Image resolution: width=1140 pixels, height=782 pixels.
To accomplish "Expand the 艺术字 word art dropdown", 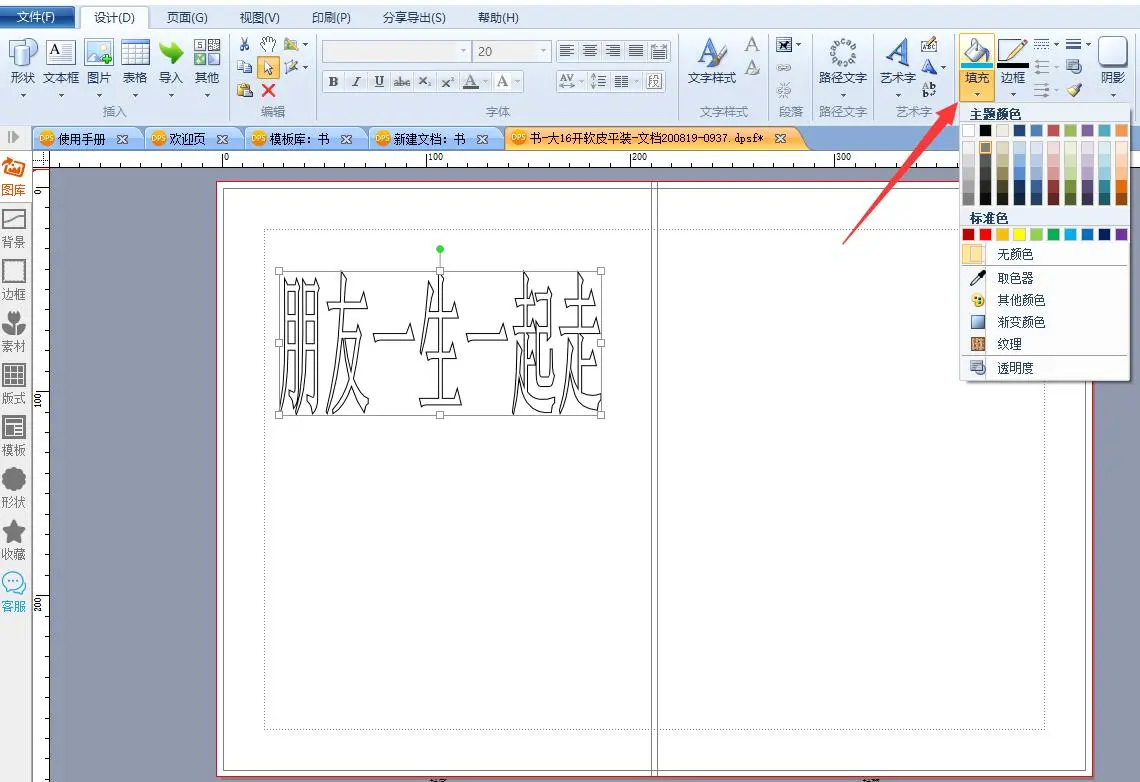I will (897, 96).
